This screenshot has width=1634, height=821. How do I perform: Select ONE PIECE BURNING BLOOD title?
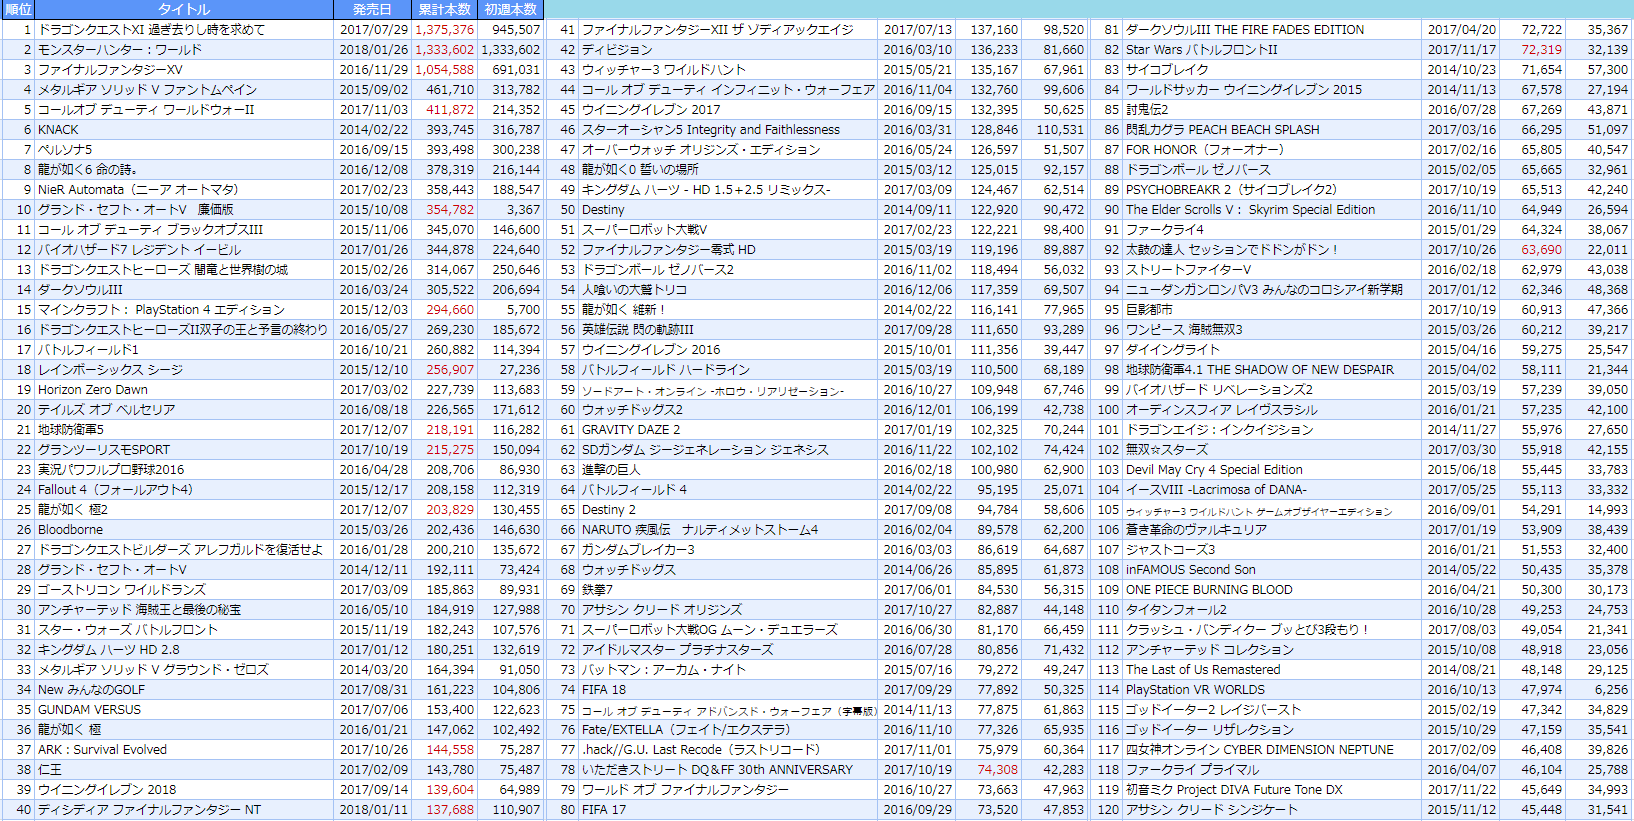click(1209, 590)
